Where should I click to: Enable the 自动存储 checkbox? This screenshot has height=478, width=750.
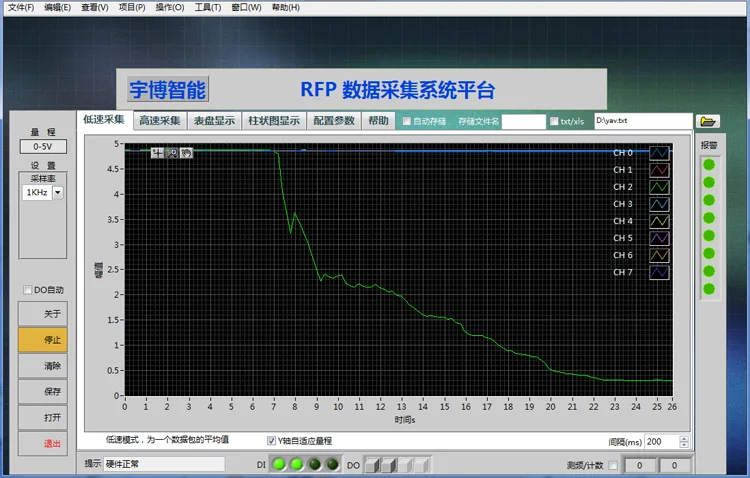407,122
